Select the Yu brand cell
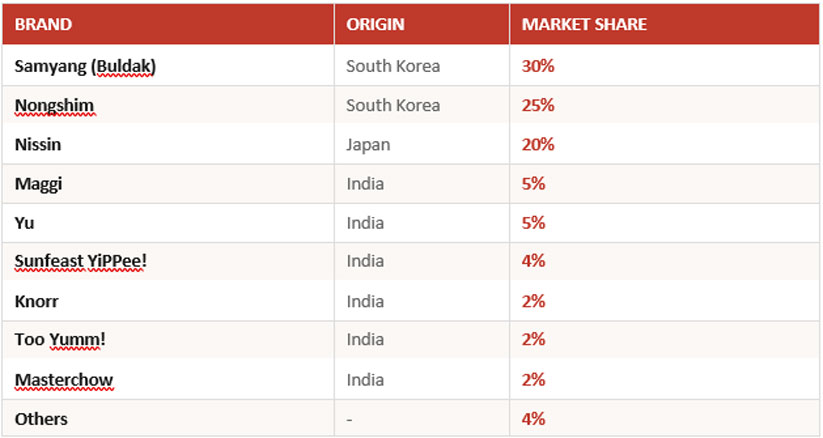The width and height of the screenshot is (823, 438). click(25, 222)
